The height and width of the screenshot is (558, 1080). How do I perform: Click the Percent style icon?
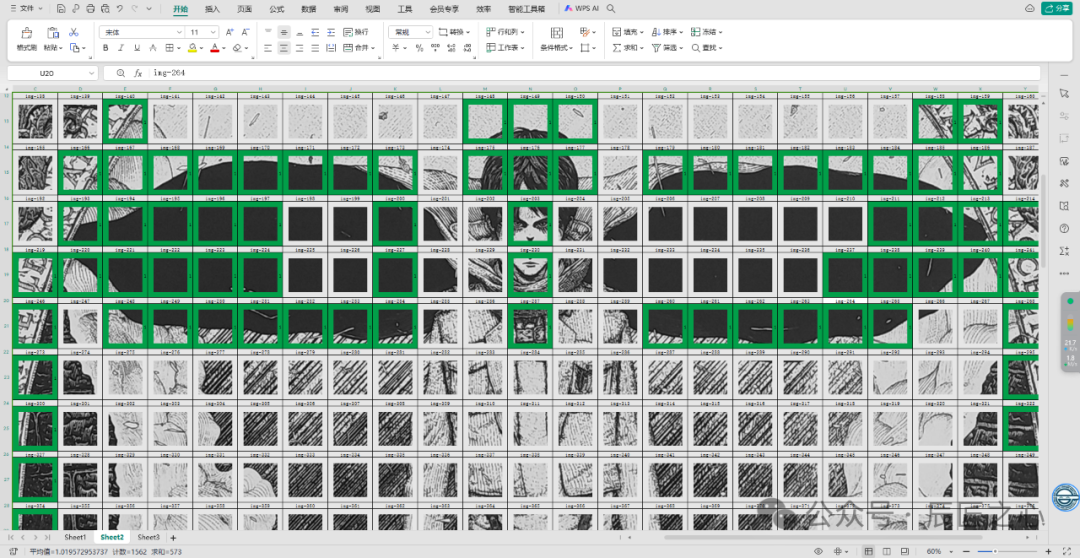click(x=419, y=48)
